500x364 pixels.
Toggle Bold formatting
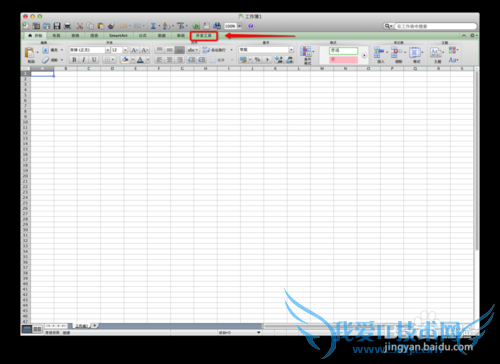point(74,60)
